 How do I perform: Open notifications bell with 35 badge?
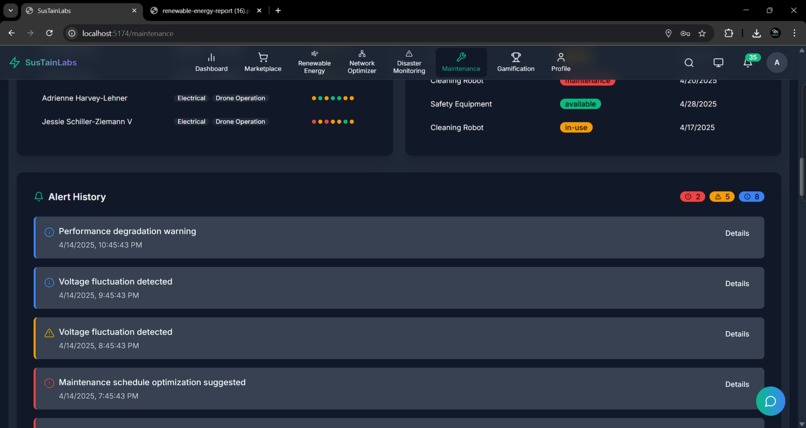tap(748, 62)
